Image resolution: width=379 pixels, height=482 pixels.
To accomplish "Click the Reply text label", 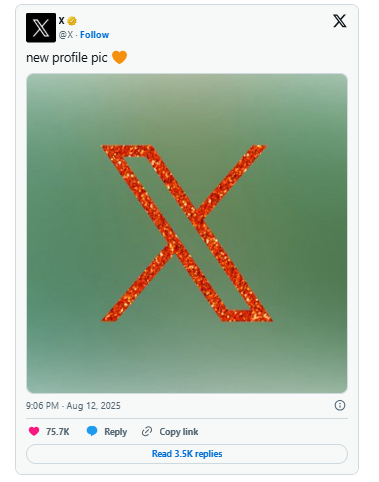I will 115,432.
